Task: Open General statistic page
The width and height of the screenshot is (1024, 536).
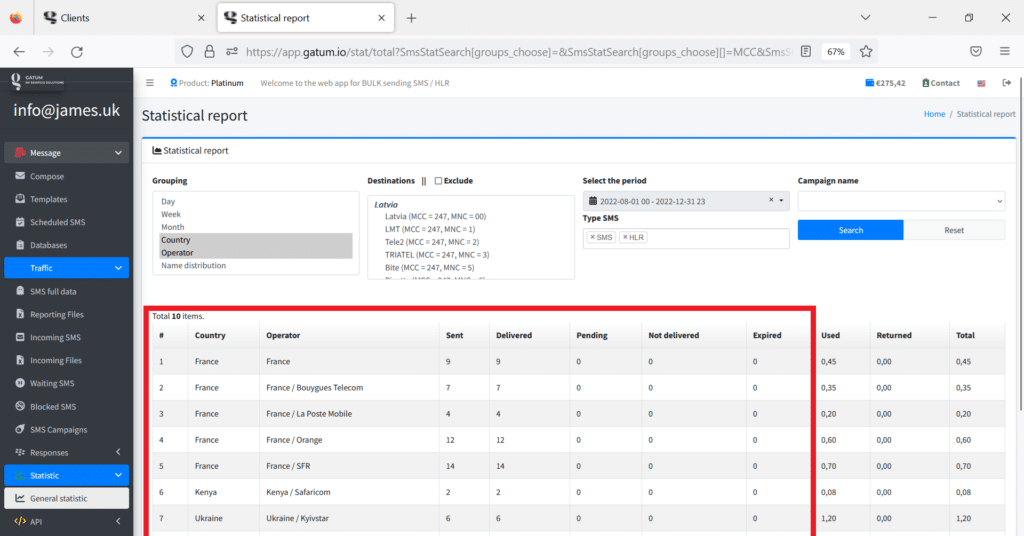Action: pyautogui.click(x=67, y=498)
